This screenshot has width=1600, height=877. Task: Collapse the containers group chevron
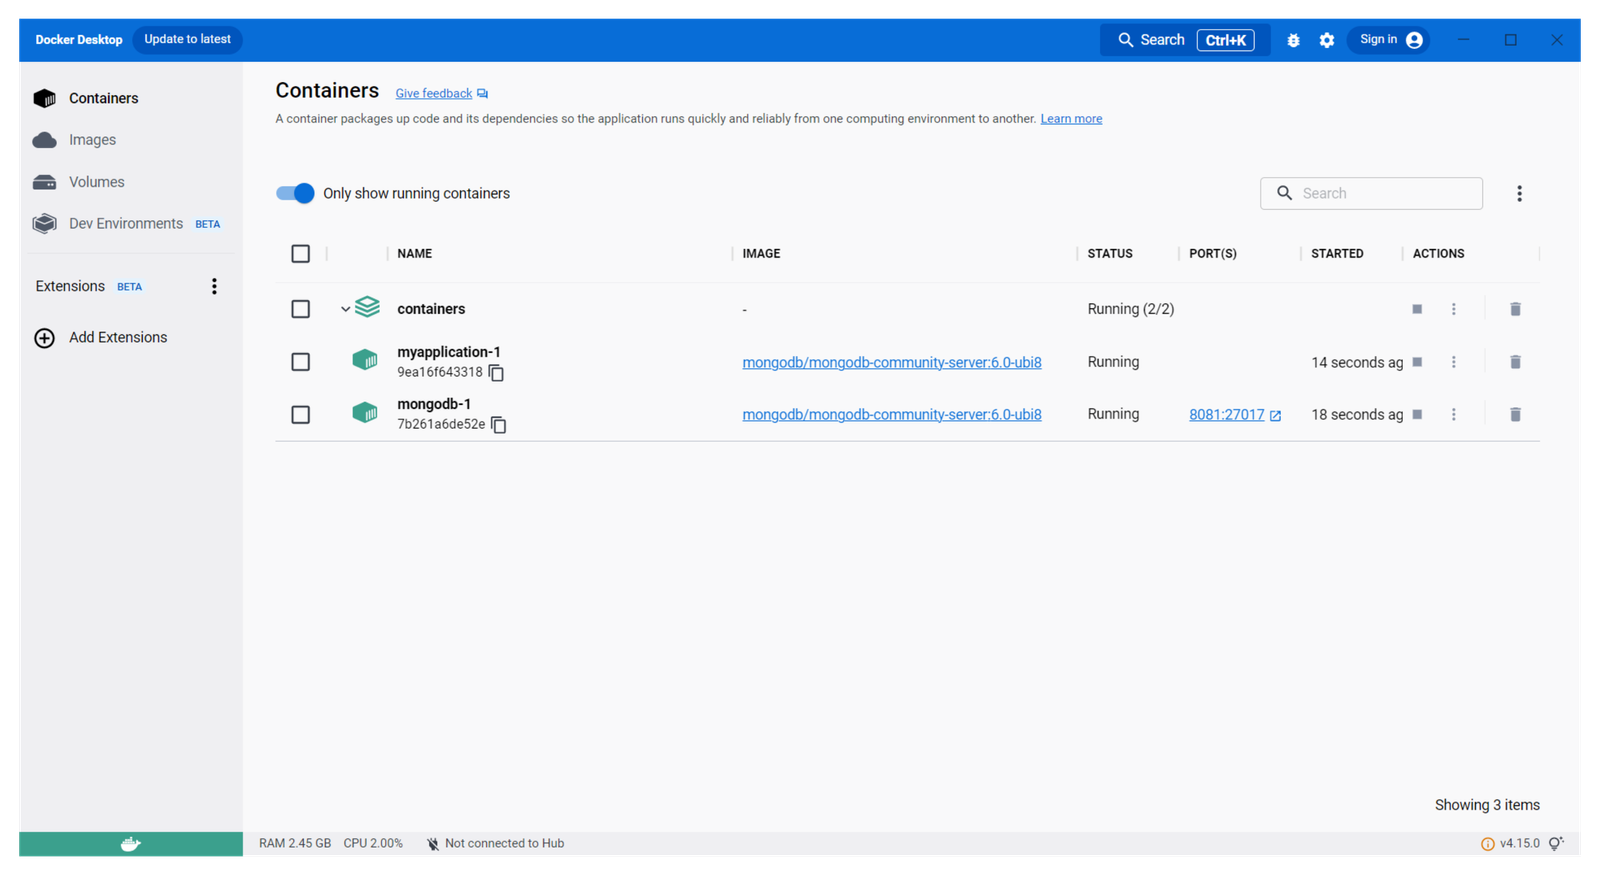click(345, 310)
